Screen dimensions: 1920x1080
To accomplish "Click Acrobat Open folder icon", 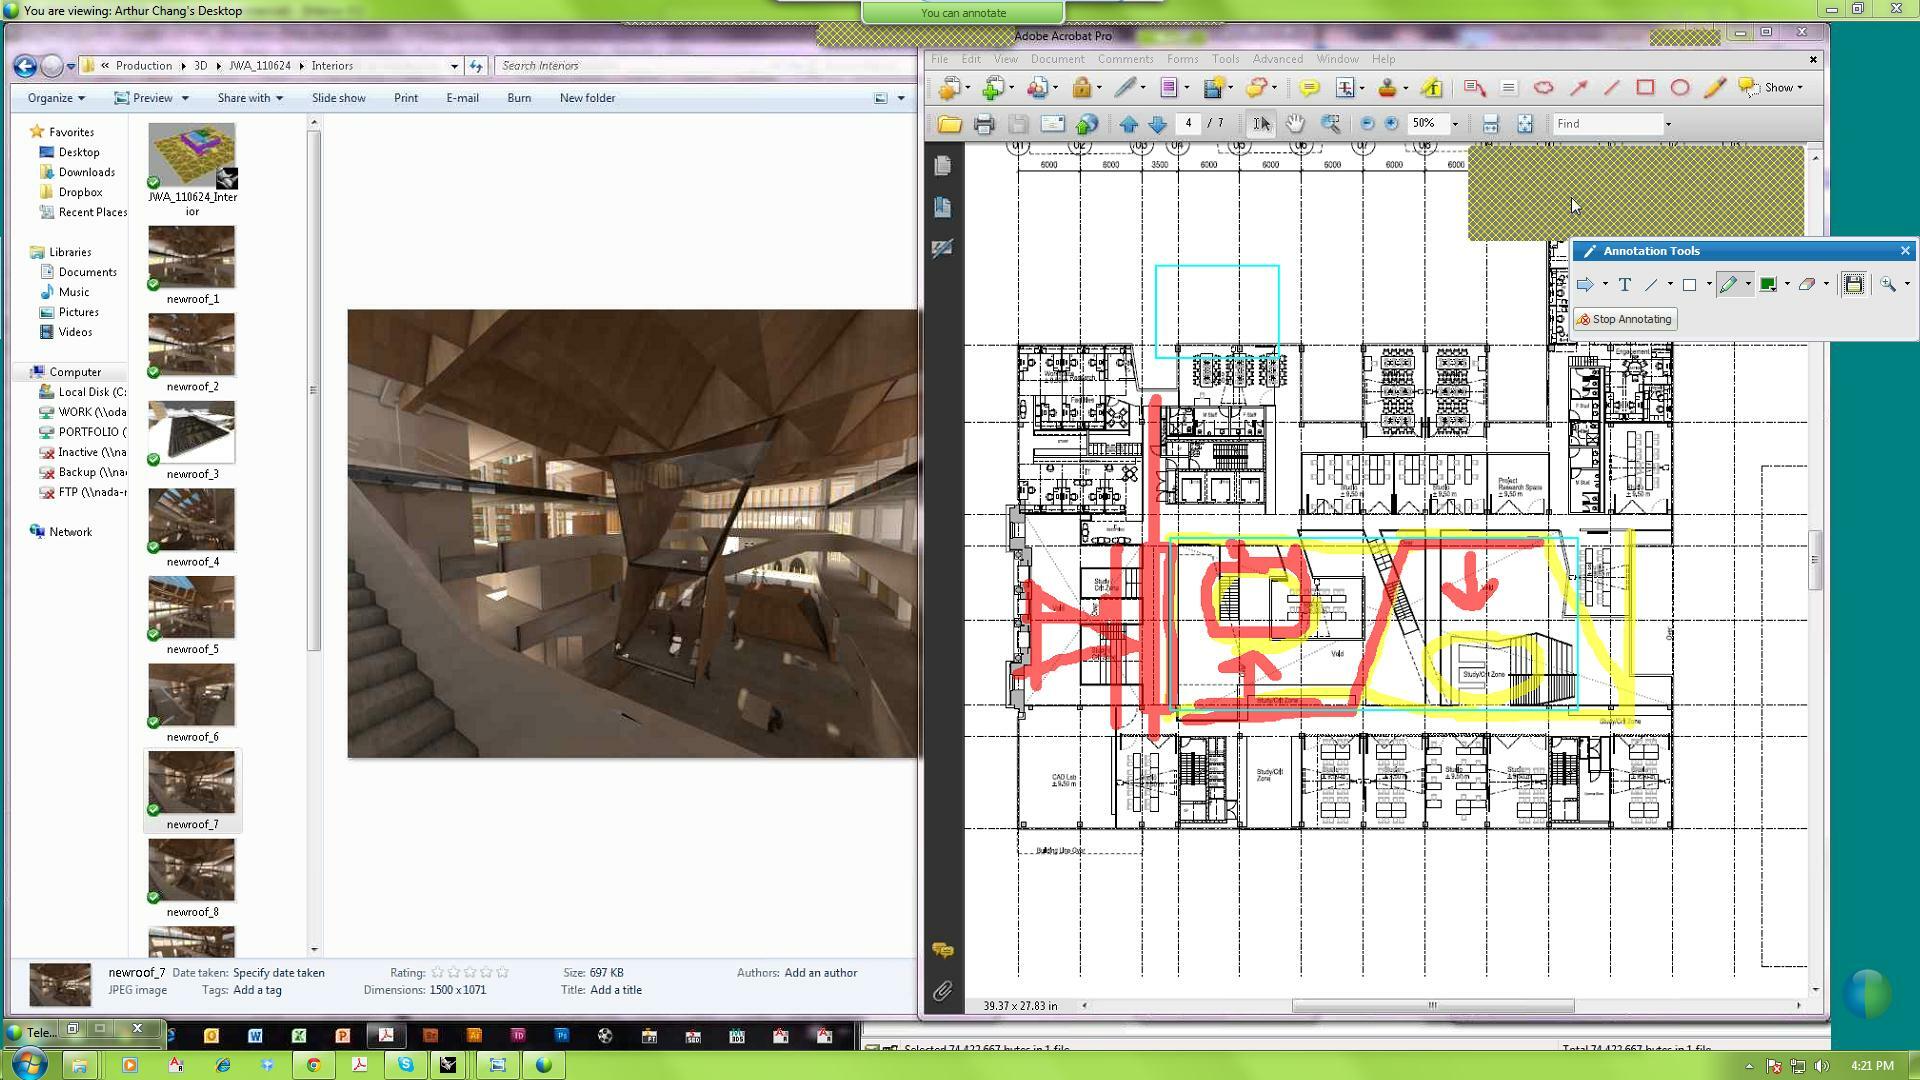I will pos(949,124).
